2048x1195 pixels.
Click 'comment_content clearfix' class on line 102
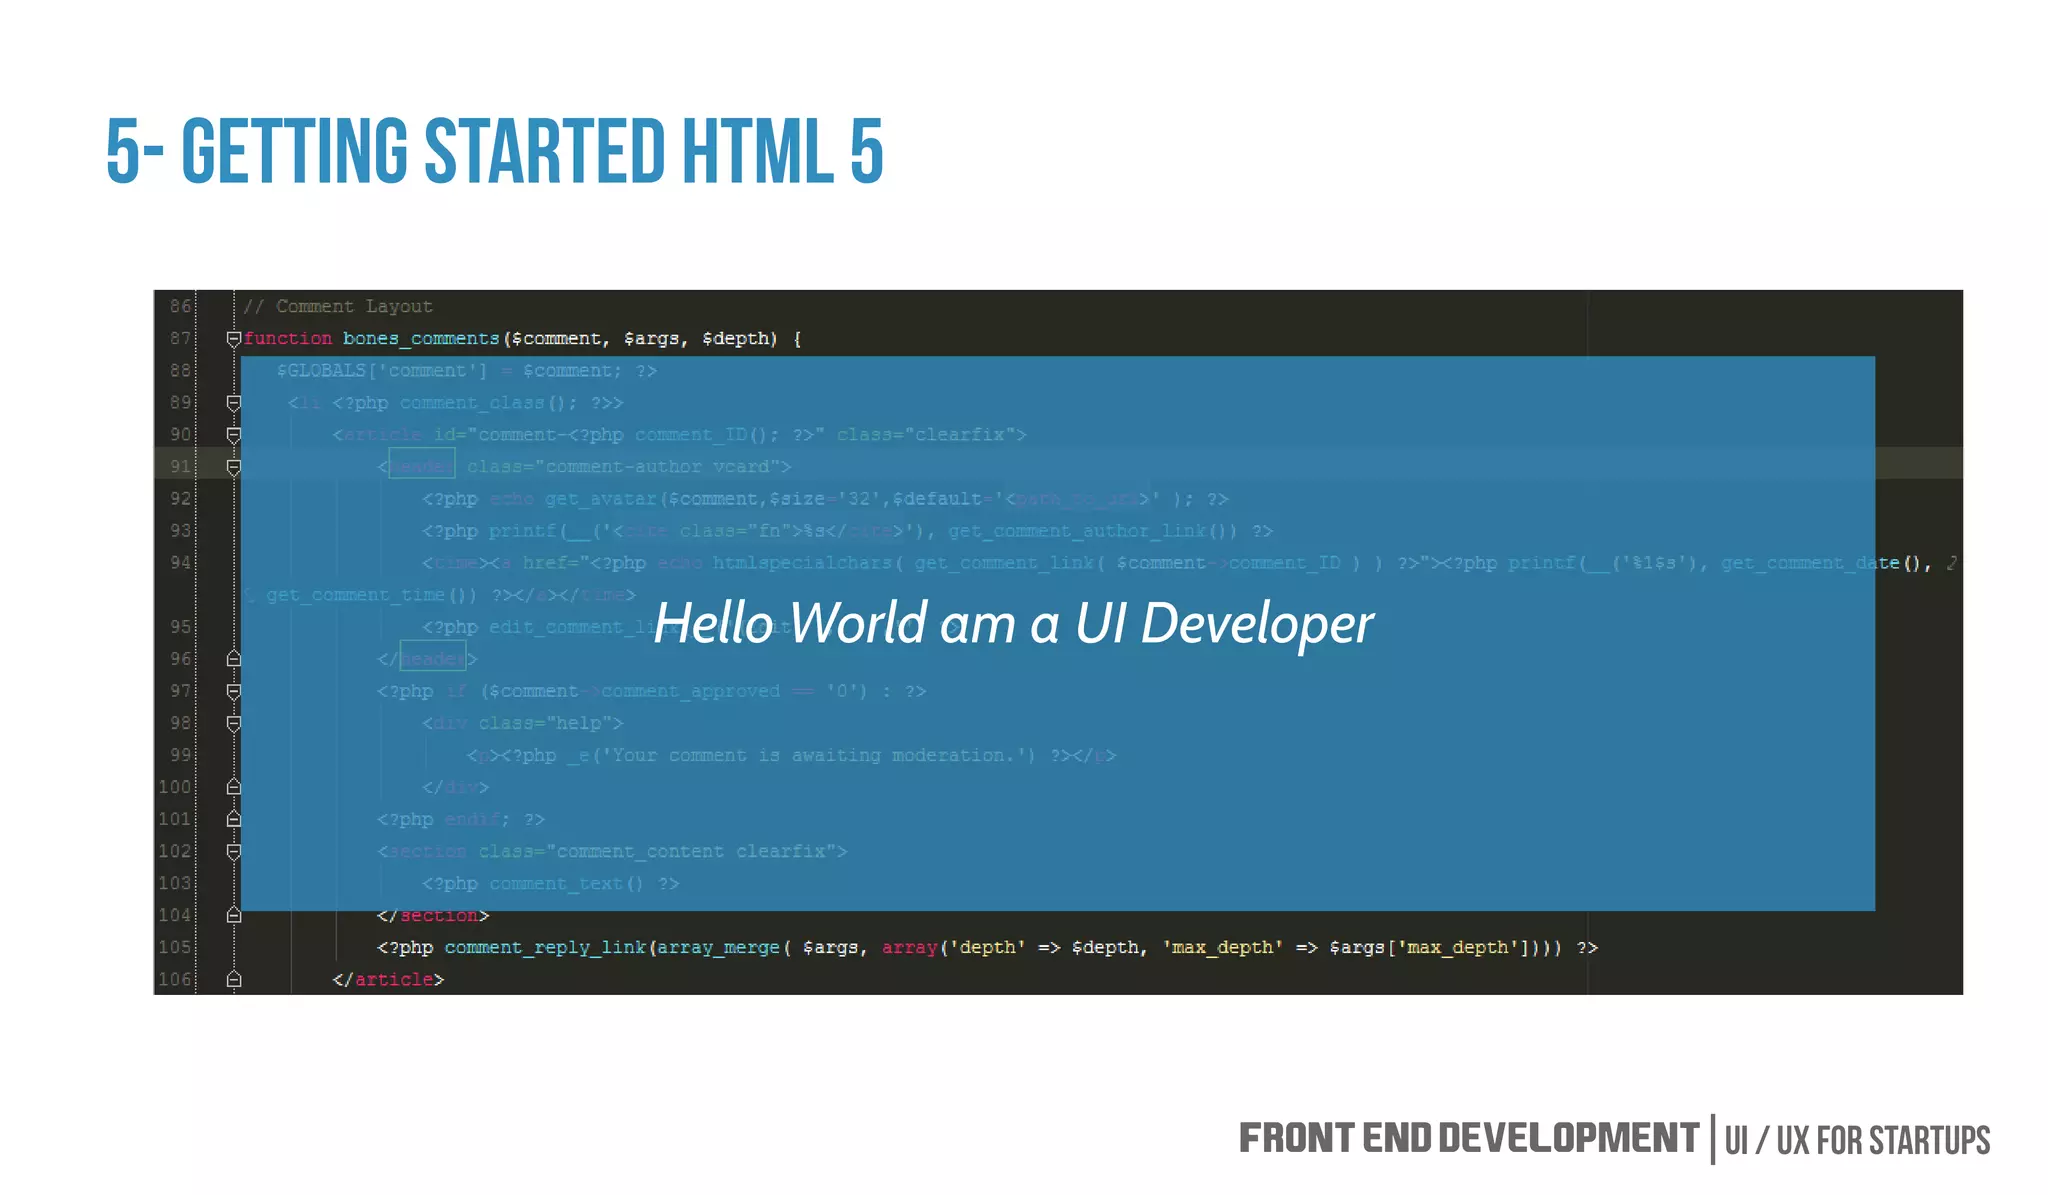[x=691, y=851]
